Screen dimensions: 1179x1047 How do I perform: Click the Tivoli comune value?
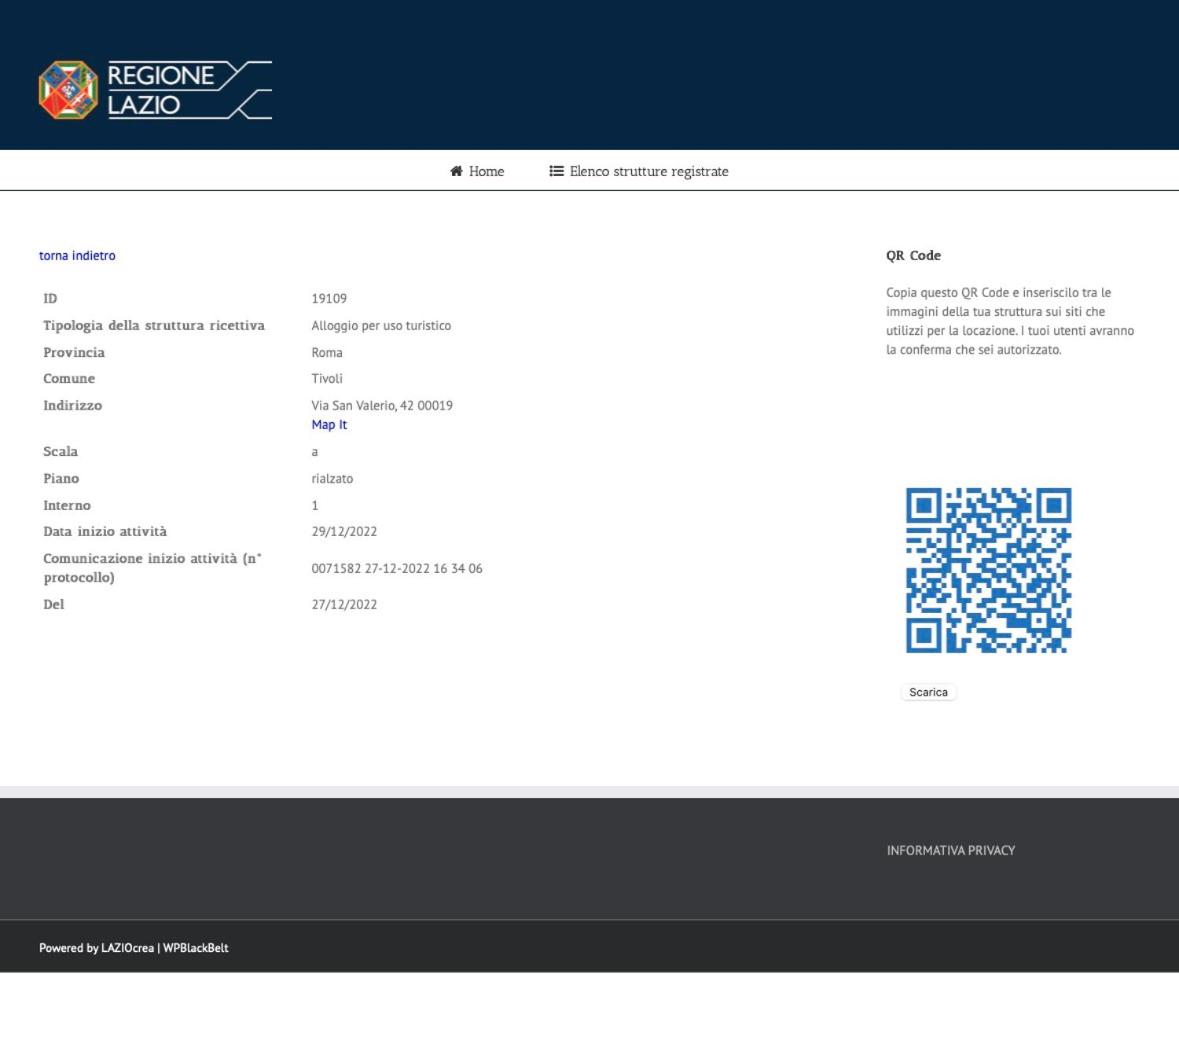327,378
